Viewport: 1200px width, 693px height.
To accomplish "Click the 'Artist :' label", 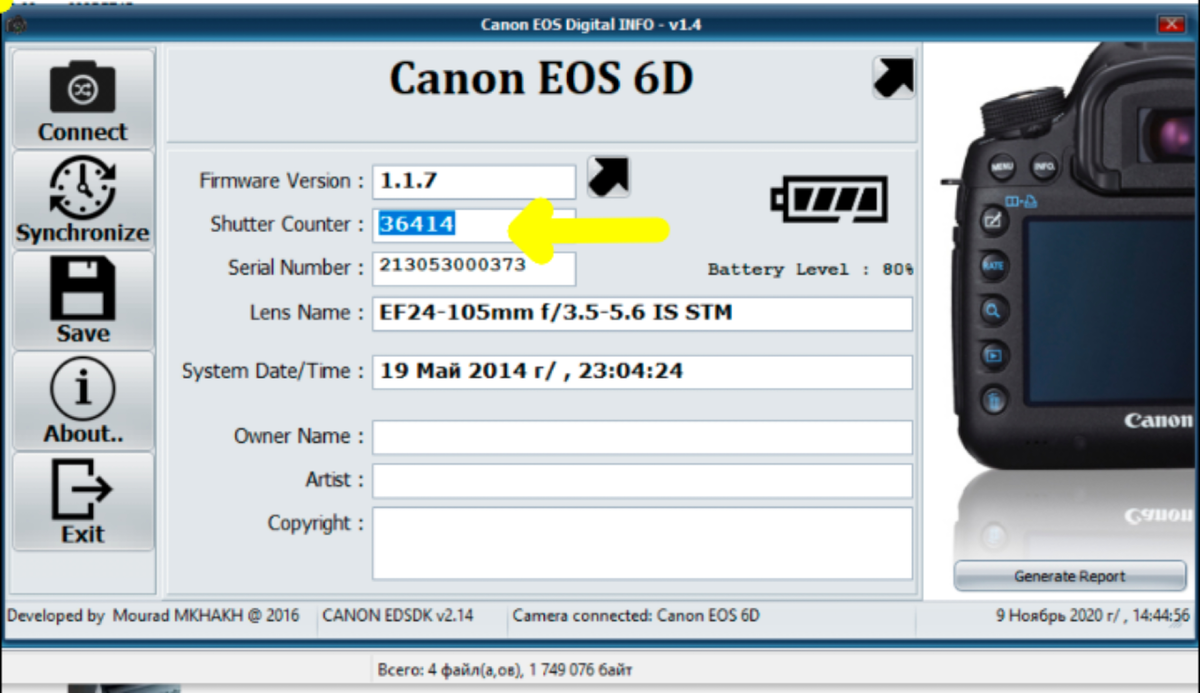I will point(335,481).
